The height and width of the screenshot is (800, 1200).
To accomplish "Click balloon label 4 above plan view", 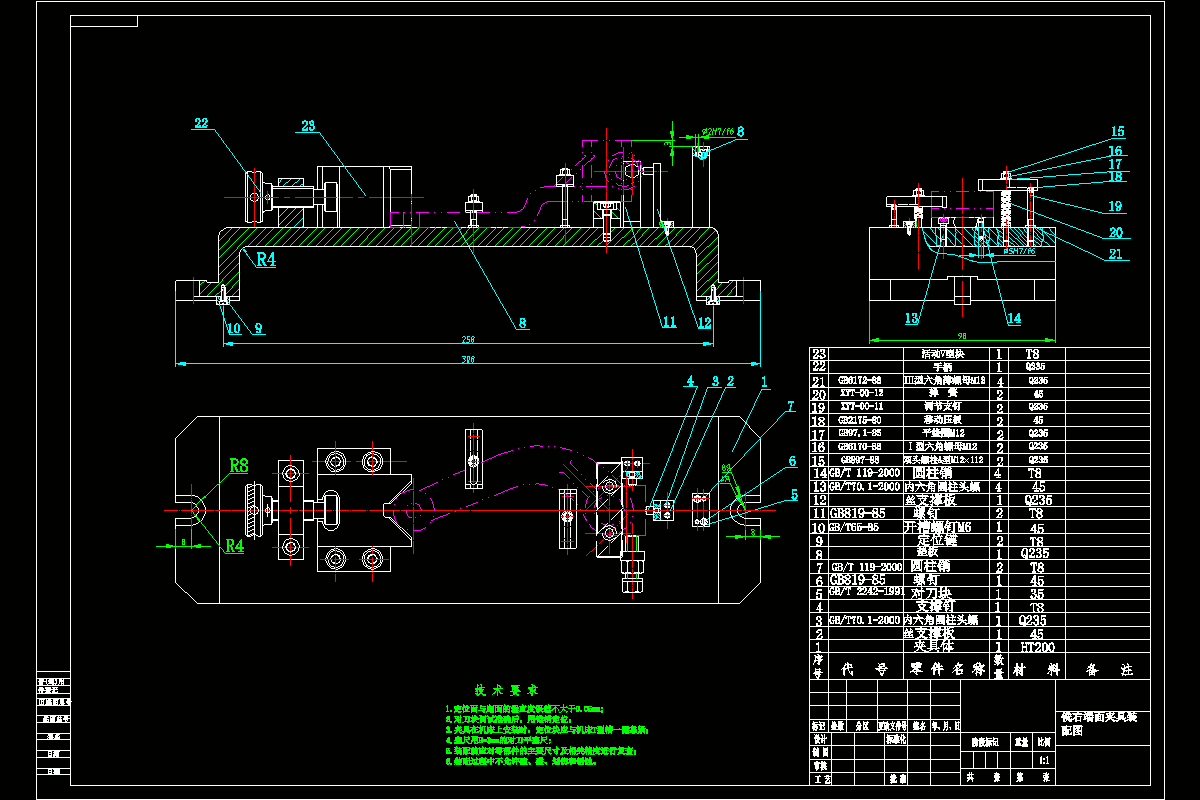I will pos(690,381).
